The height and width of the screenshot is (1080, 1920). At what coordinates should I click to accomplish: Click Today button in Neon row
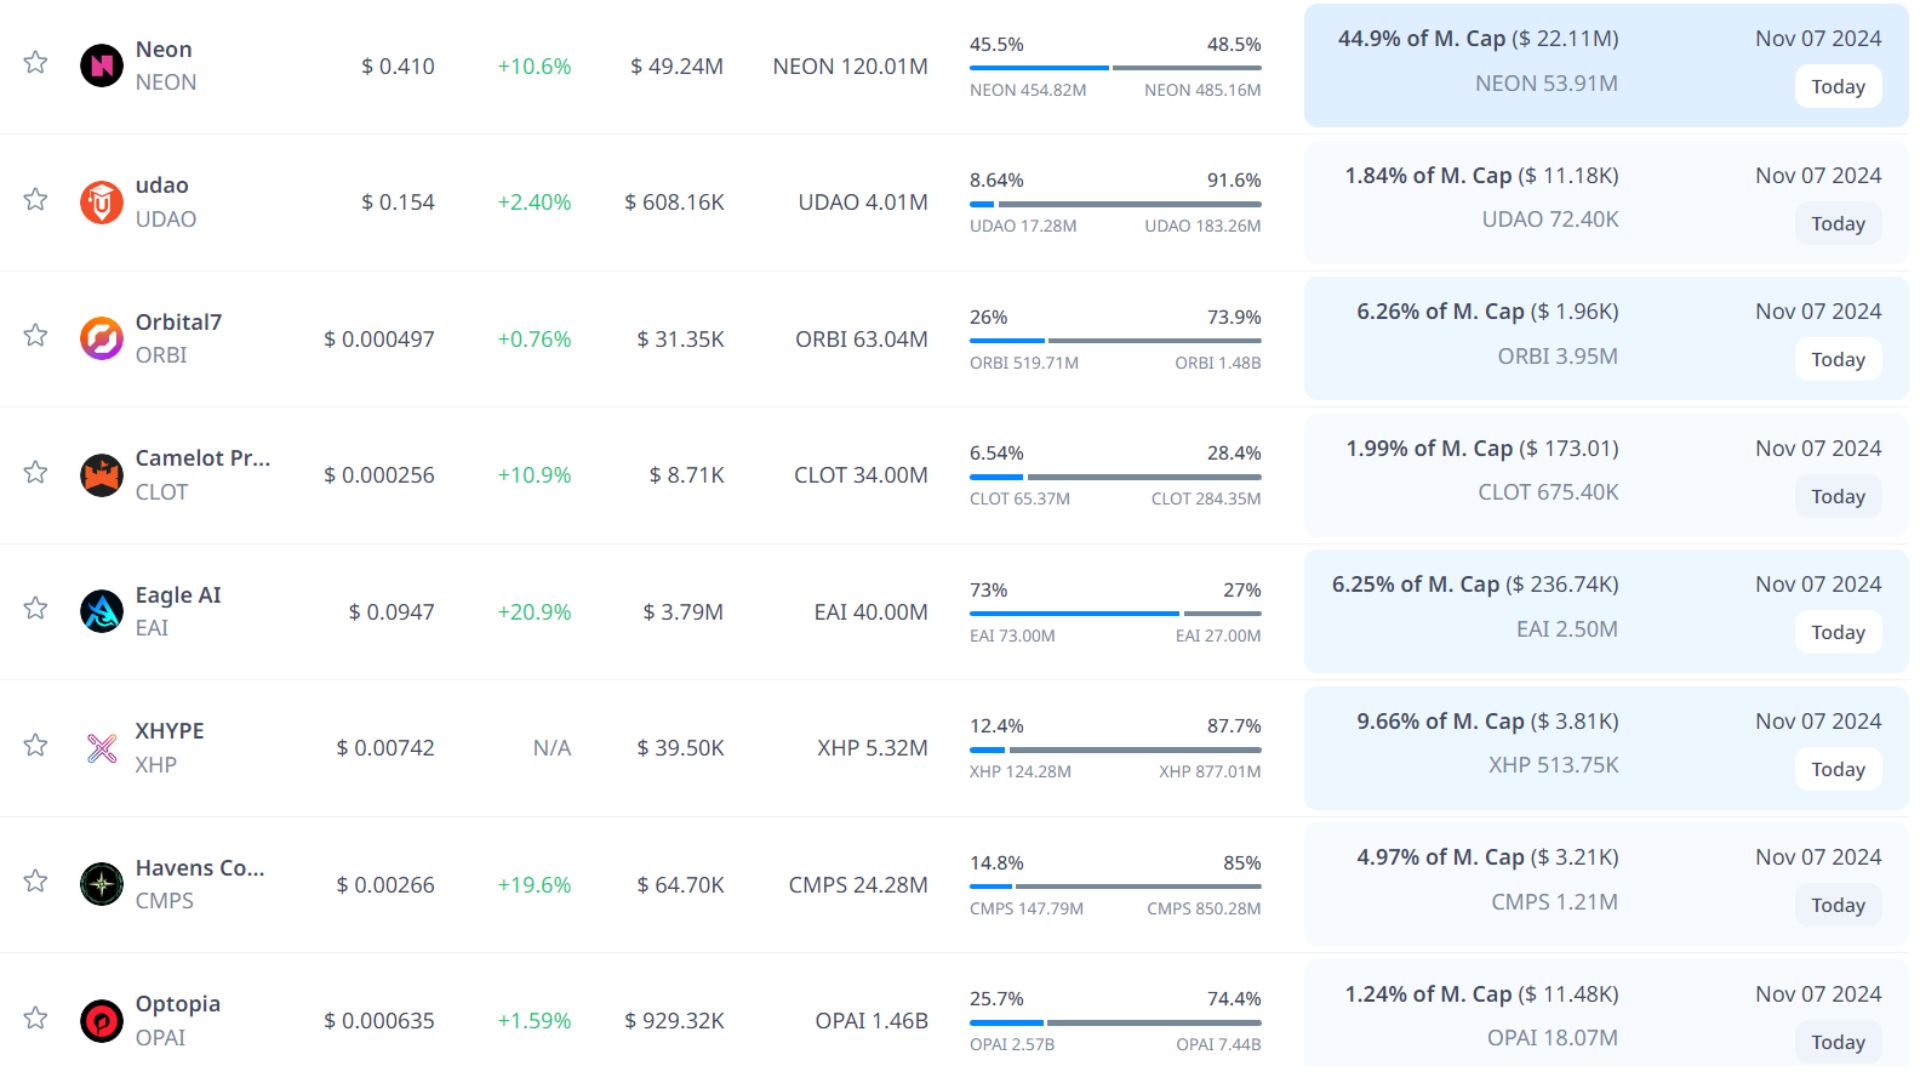[1837, 87]
